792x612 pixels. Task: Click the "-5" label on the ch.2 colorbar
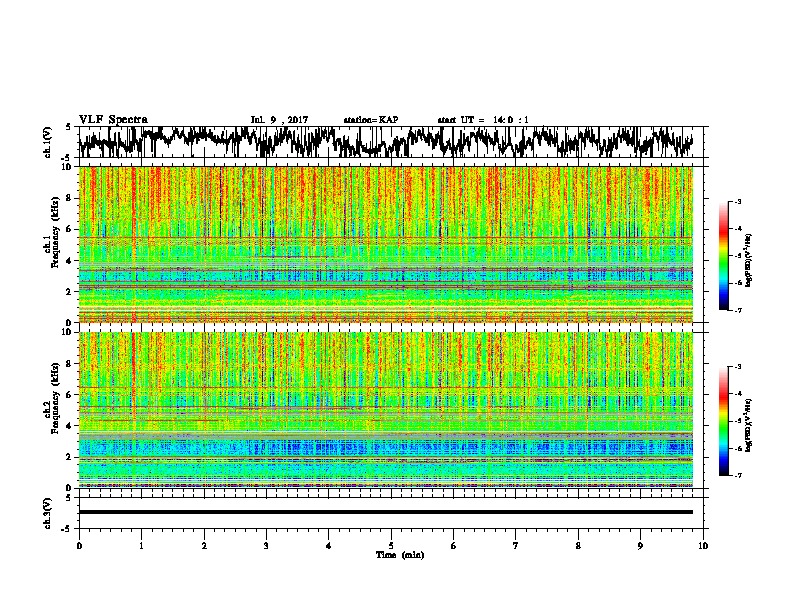tap(738, 421)
